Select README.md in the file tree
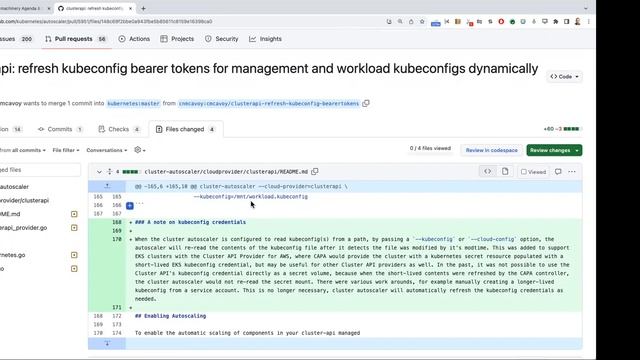This screenshot has height=360, width=640. (10, 214)
